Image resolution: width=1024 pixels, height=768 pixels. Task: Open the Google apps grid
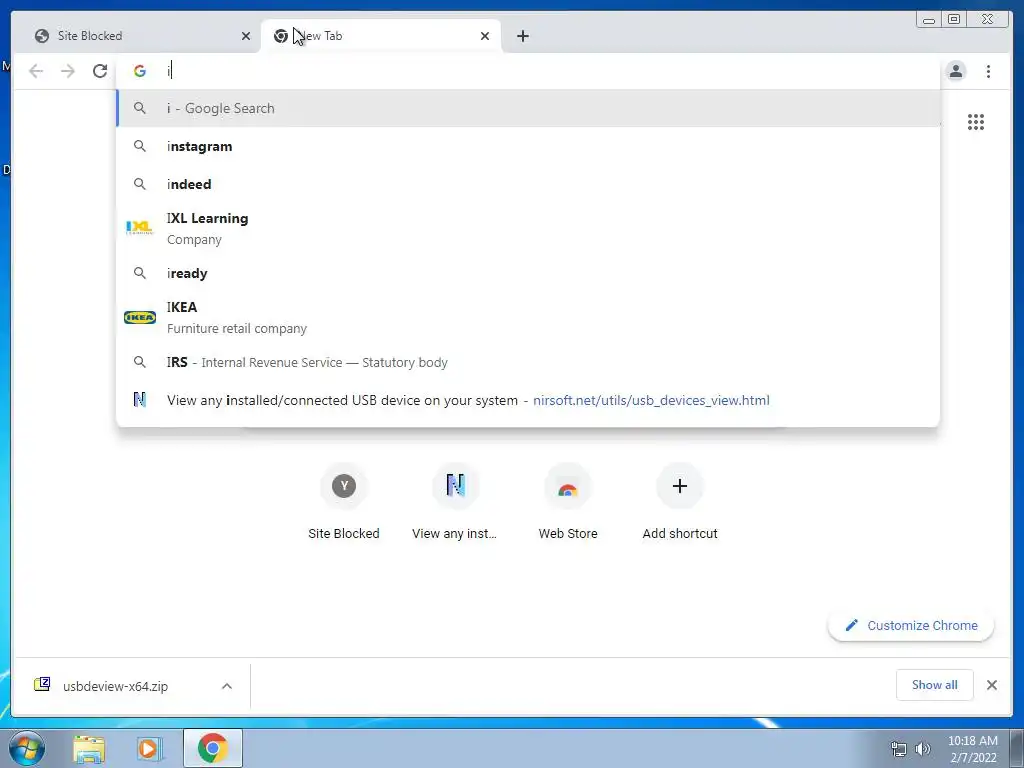pos(976,122)
